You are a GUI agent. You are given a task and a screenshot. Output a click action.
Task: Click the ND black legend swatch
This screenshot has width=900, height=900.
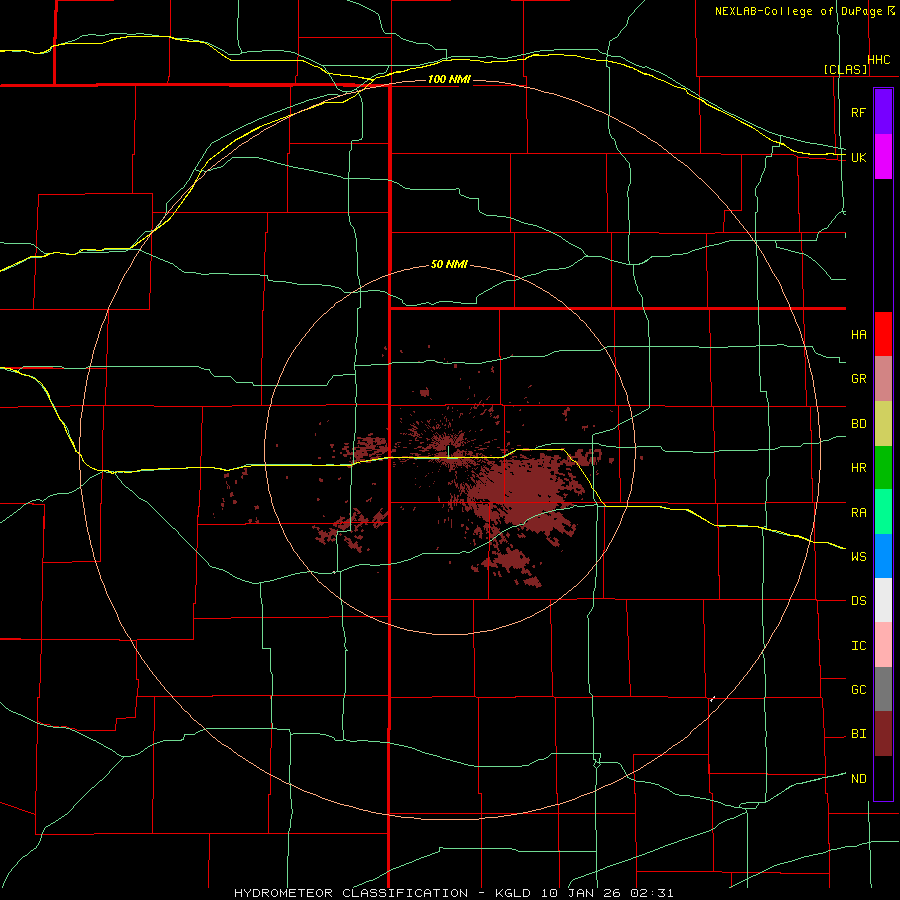click(883, 778)
